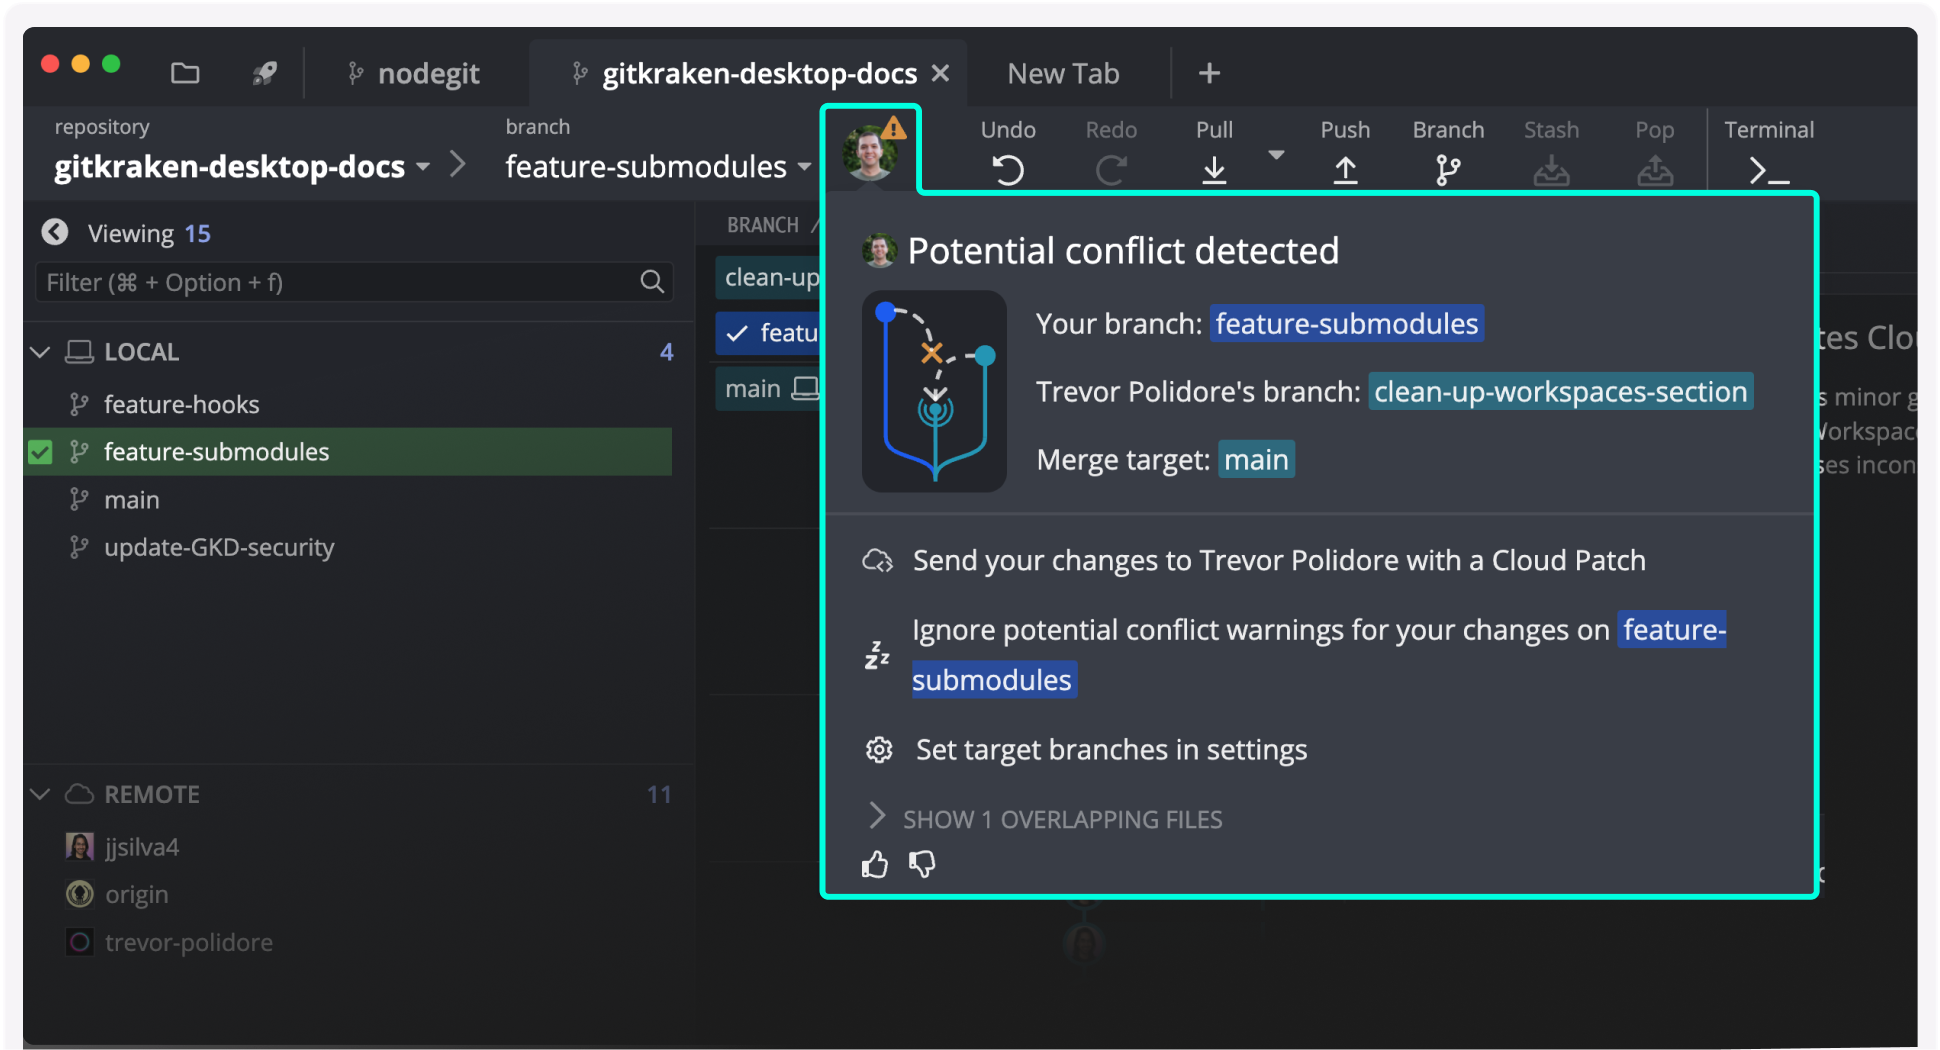The height and width of the screenshot is (1050, 1940).
Task: Click the Pop stash toolbar button
Action: 1655,151
